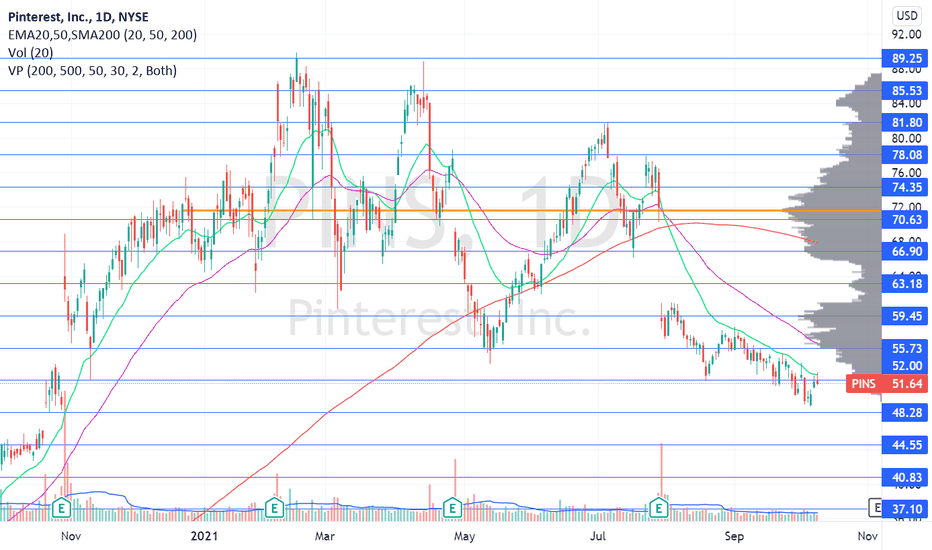Click the 55.73 horizontal line price label
The image size is (932, 550).
904,348
